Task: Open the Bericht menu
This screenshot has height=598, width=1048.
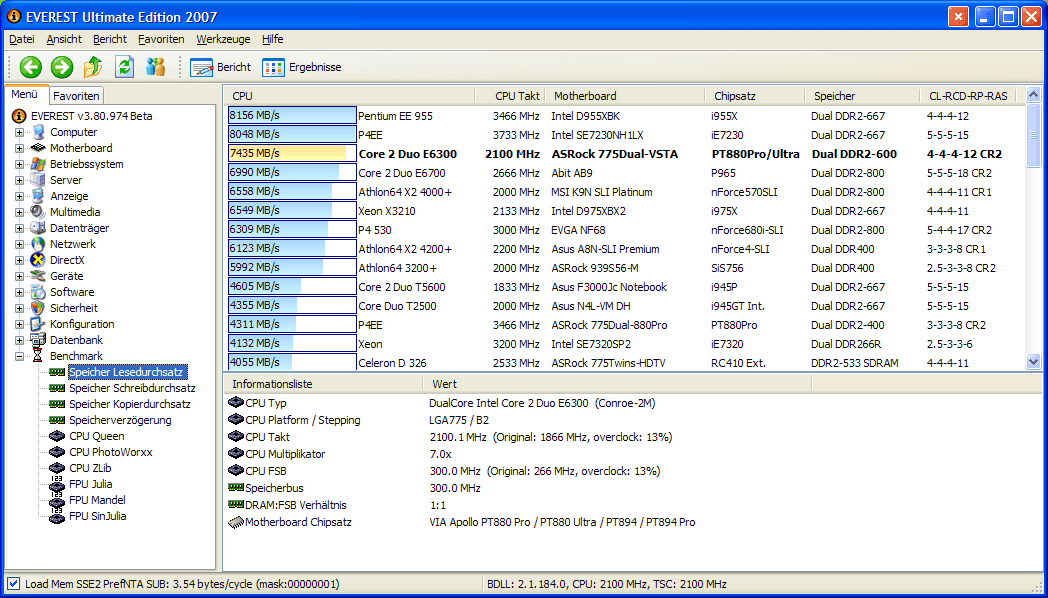Action: click(x=110, y=39)
